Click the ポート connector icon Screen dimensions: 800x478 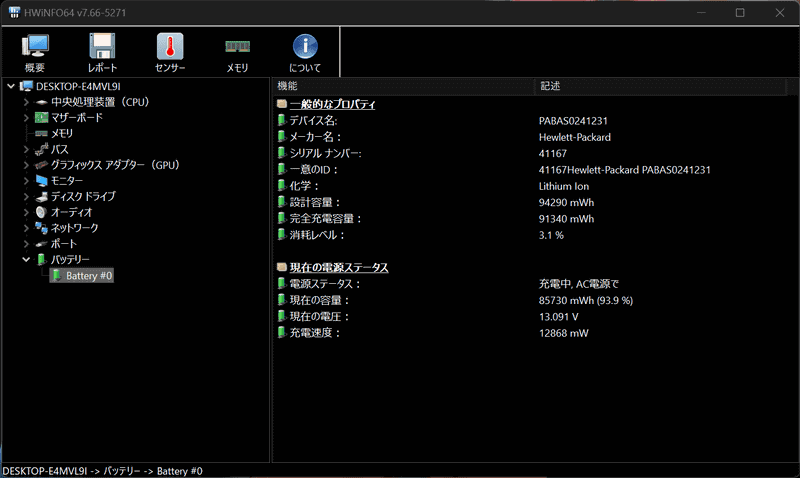[x=41, y=244]
